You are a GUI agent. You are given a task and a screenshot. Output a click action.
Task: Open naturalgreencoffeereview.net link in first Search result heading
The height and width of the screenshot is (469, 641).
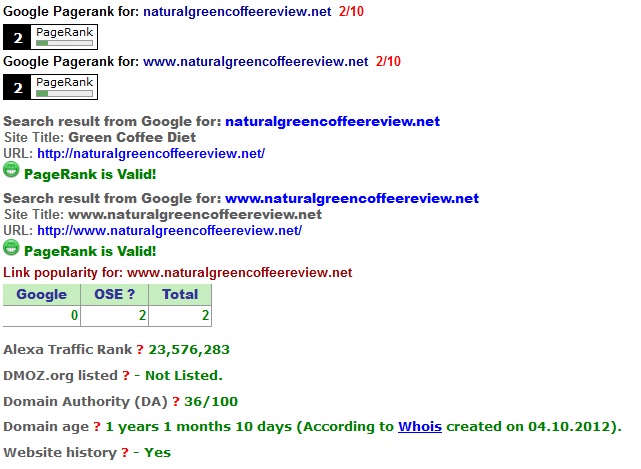click(332, 121)
